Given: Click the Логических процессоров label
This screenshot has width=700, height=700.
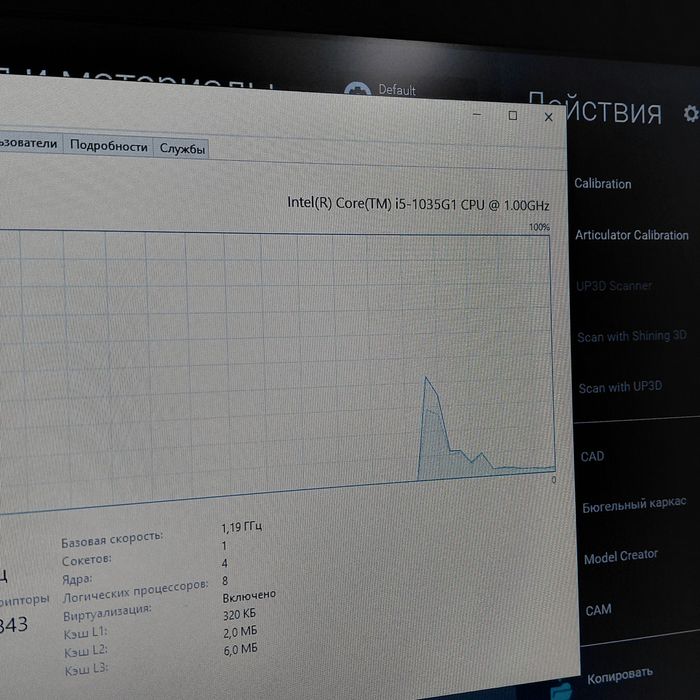Looking at the screenshot, I should click(135, 591).
